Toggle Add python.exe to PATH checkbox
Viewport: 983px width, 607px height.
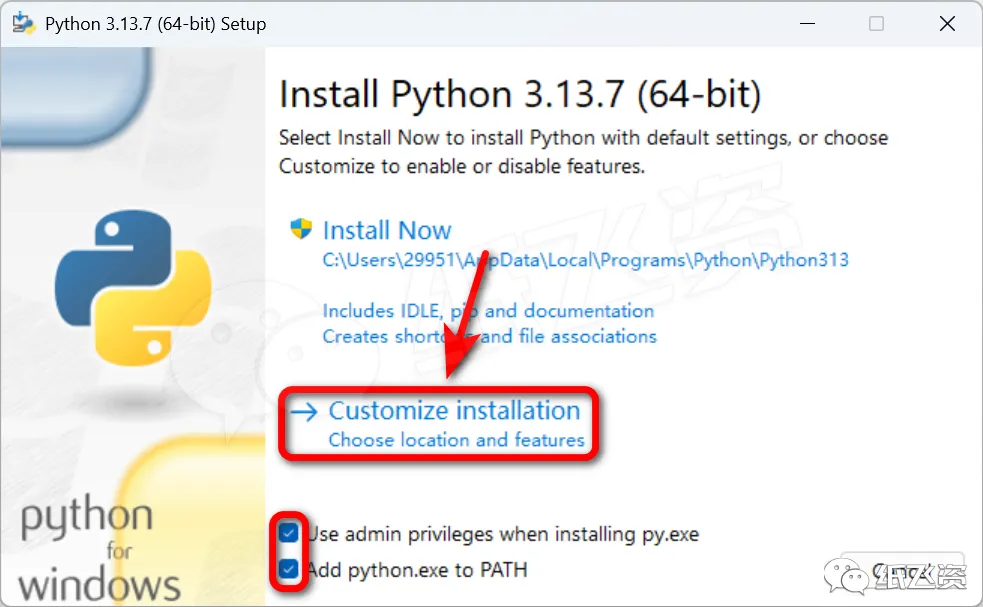coord(288,569)
